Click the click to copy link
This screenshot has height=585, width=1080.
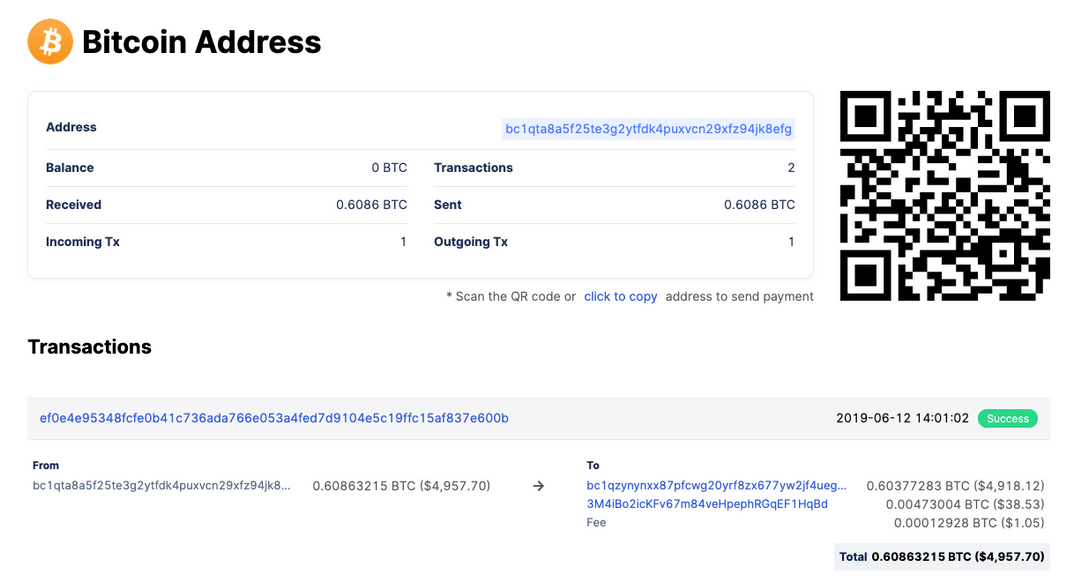click(620, 296)
